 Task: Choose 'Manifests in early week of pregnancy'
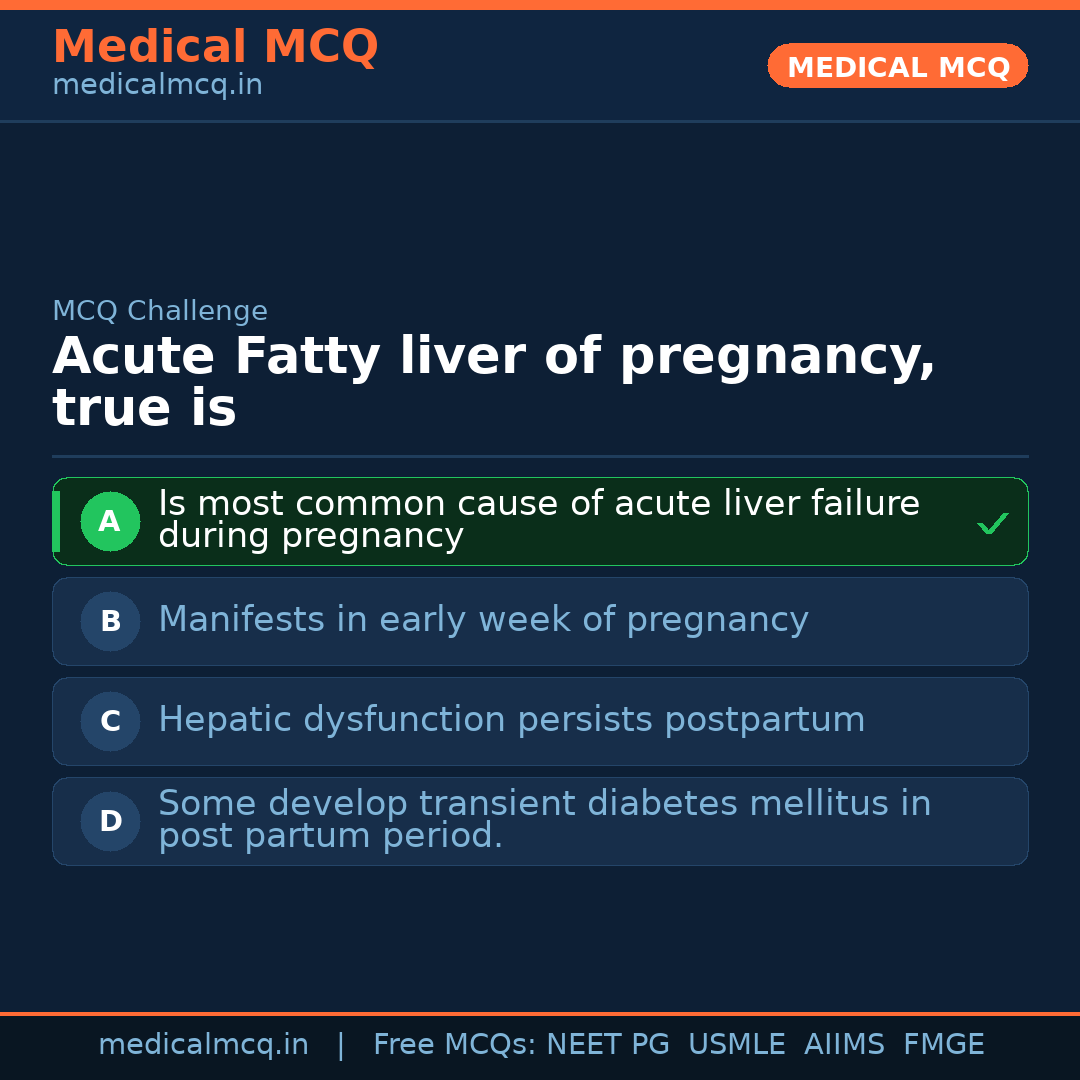[483, 620]
